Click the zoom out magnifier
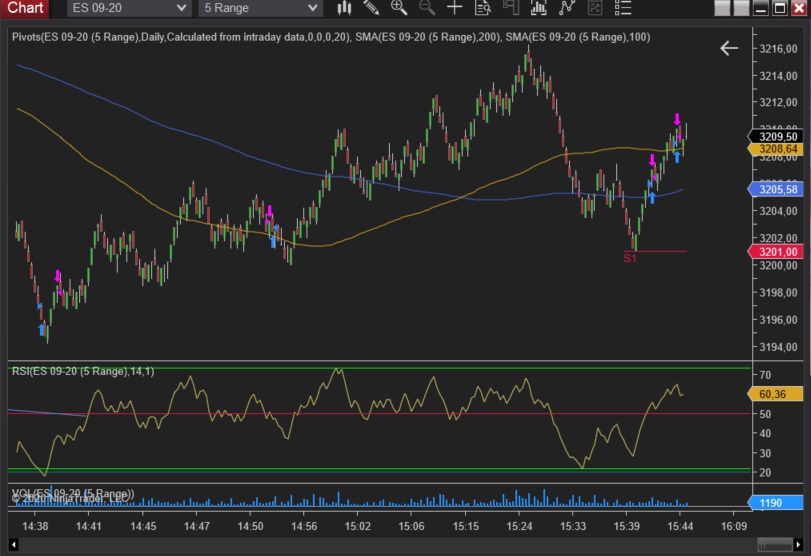 (427, 8)
